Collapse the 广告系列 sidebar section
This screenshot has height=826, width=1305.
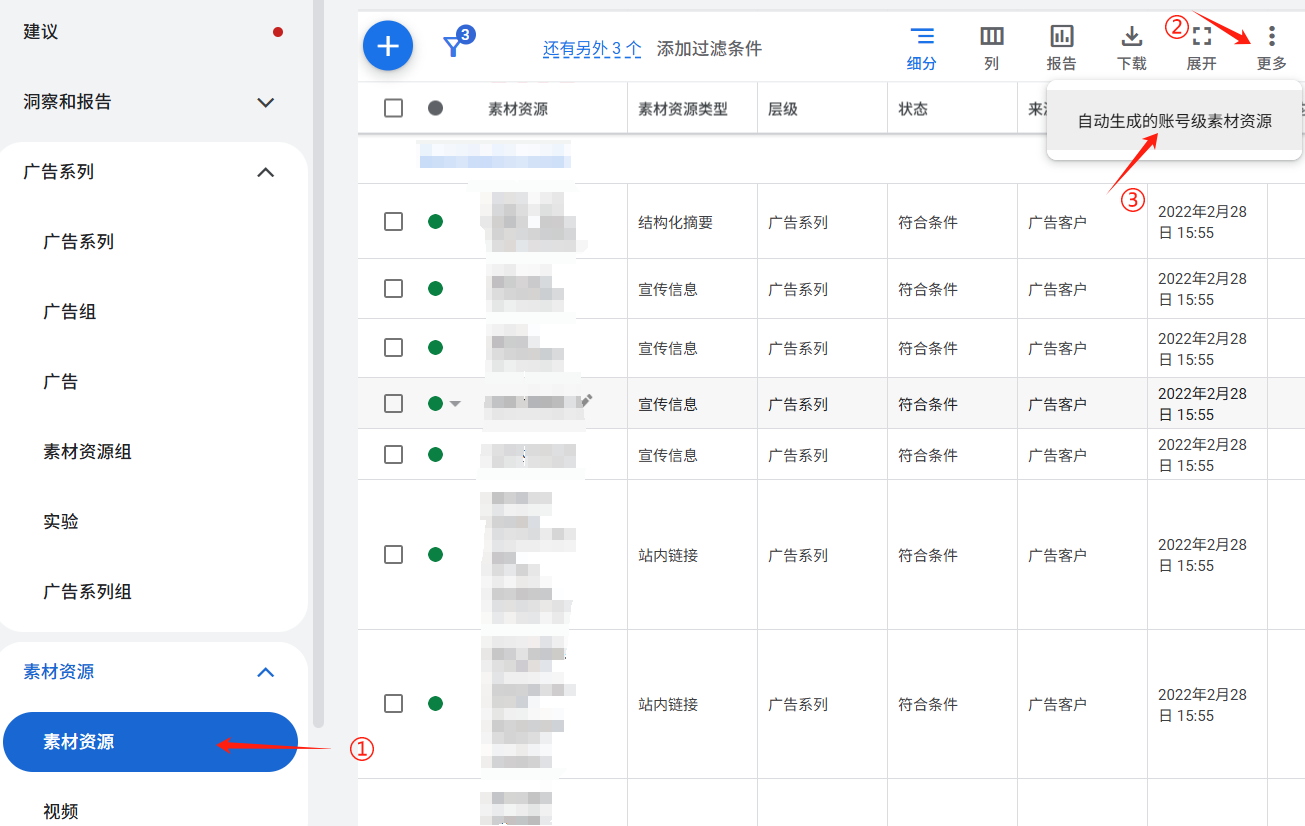click(265, 172)
